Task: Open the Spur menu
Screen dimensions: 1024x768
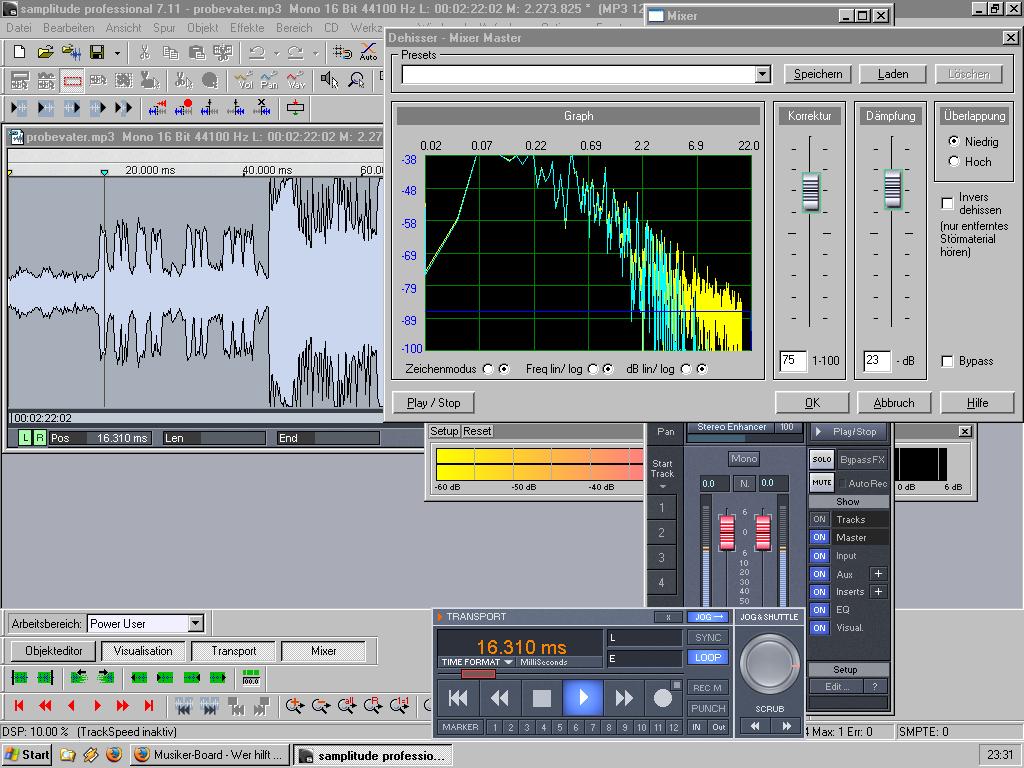Action: (x=164, y=28)
